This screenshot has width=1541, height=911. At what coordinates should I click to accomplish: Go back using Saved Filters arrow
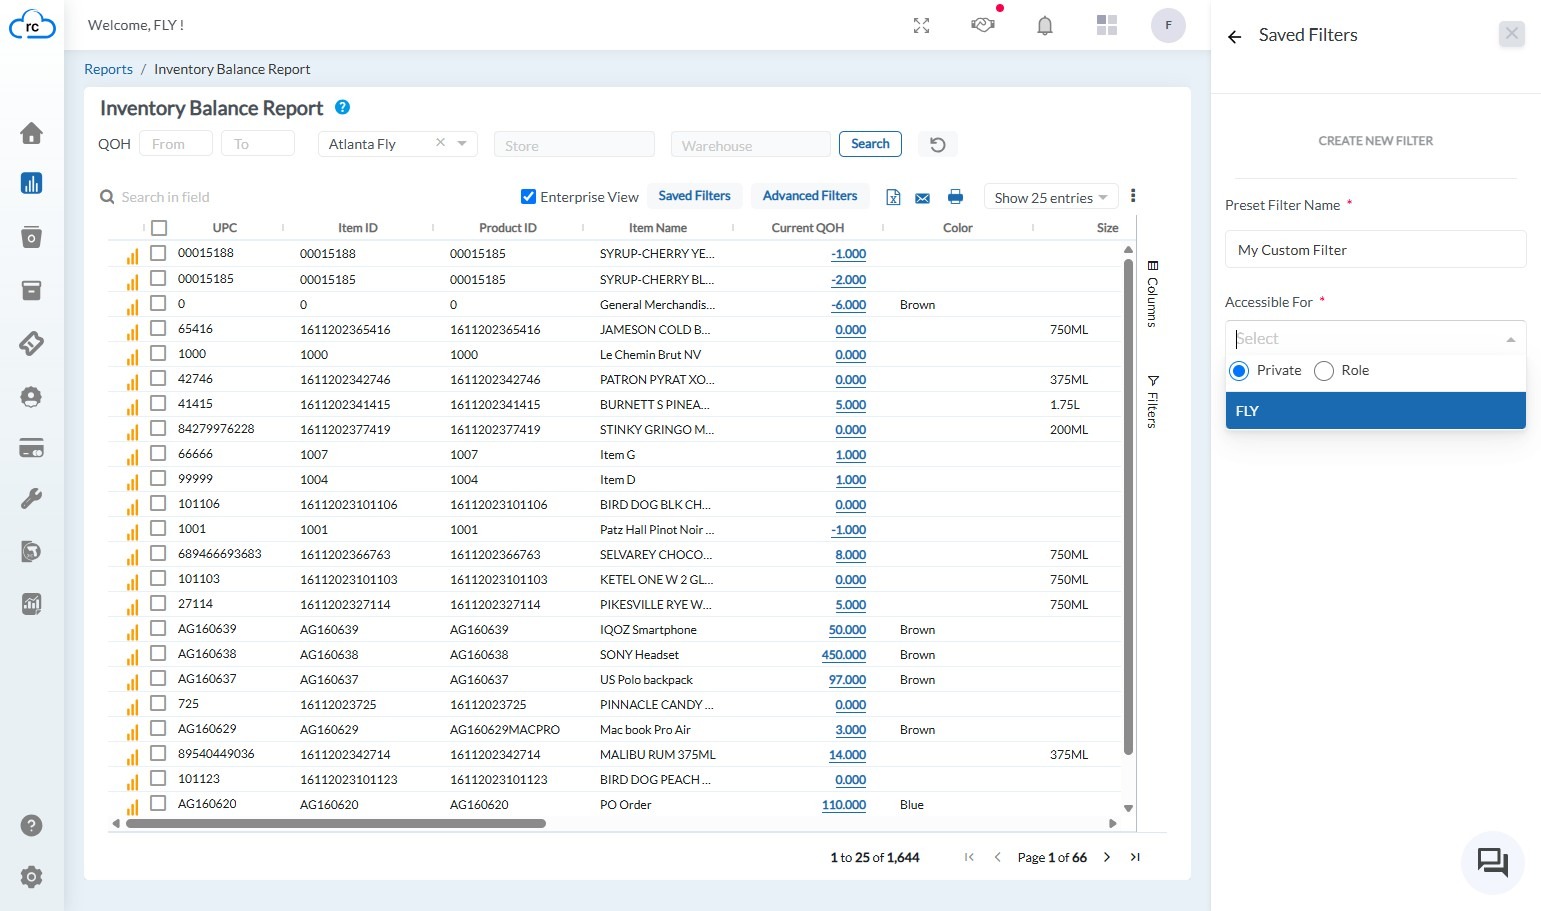click(x=1234, y=36)
